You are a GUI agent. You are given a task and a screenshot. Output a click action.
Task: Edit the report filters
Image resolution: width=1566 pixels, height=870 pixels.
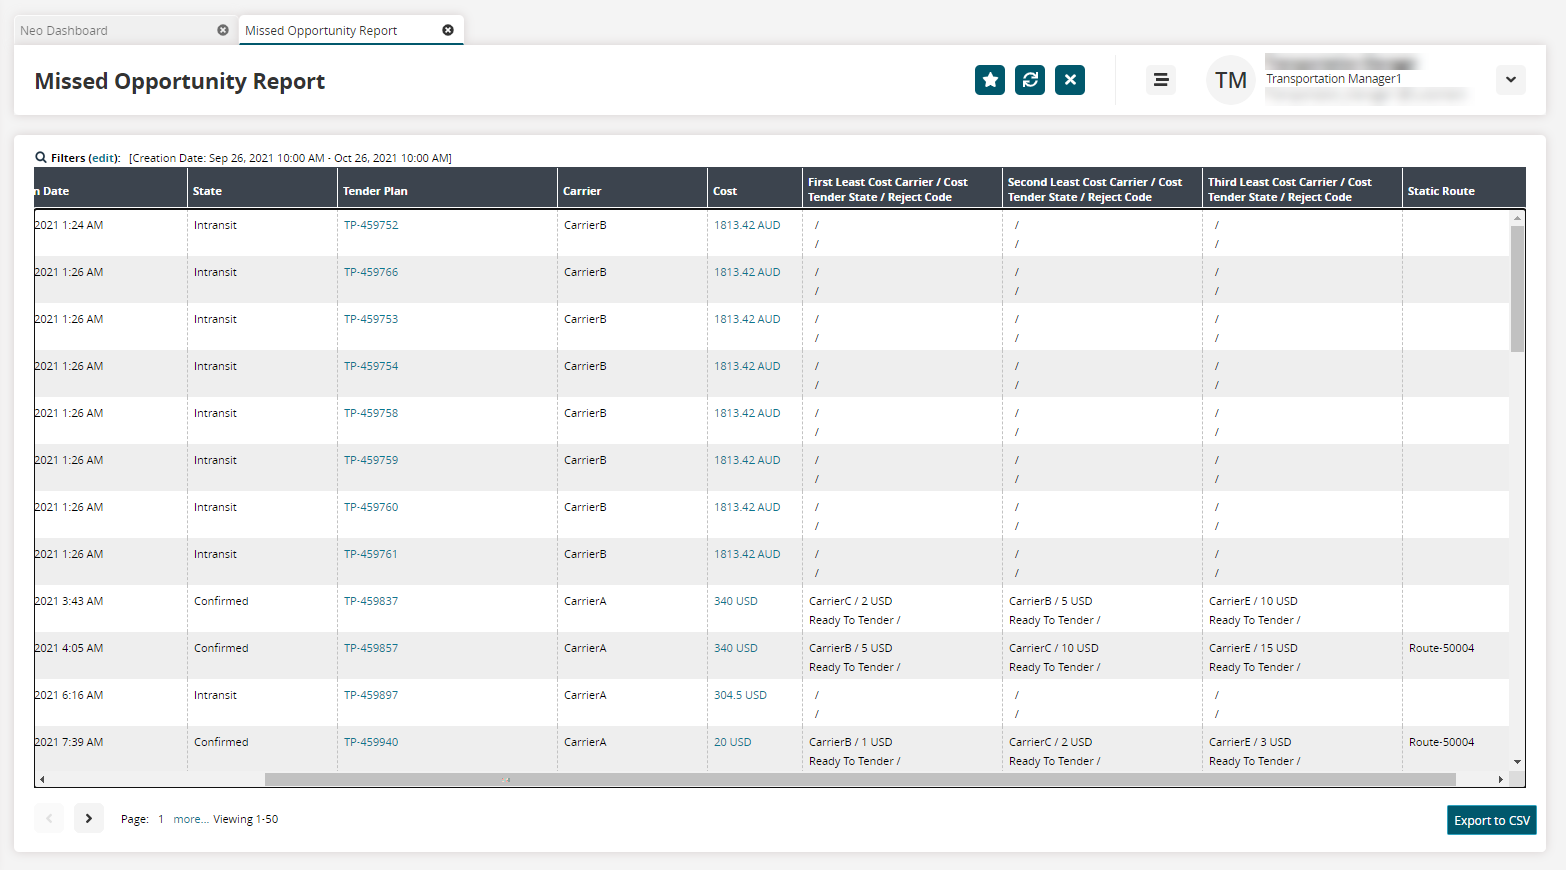click(103, 158)
